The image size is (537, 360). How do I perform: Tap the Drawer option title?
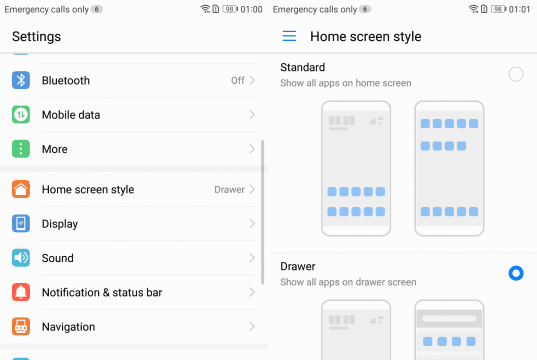298,266
